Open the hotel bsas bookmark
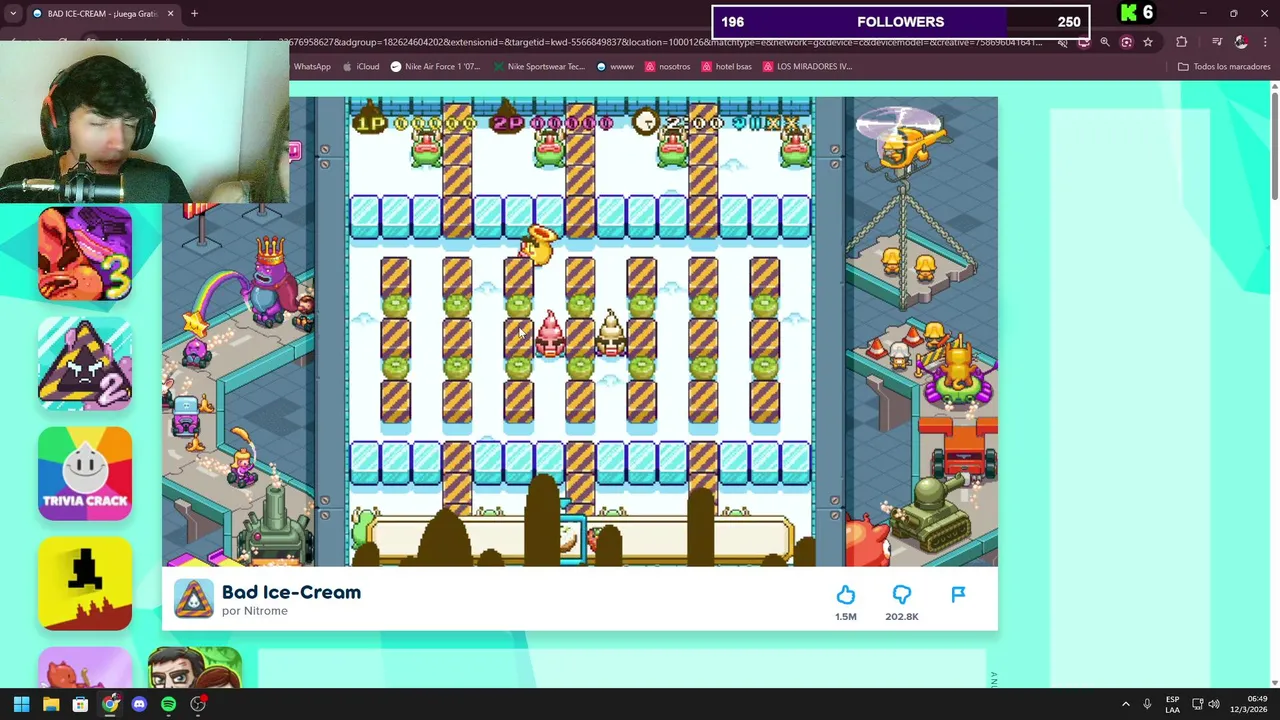The width and height of the screenshot is (1280, 720). click(x=727, y=67)
